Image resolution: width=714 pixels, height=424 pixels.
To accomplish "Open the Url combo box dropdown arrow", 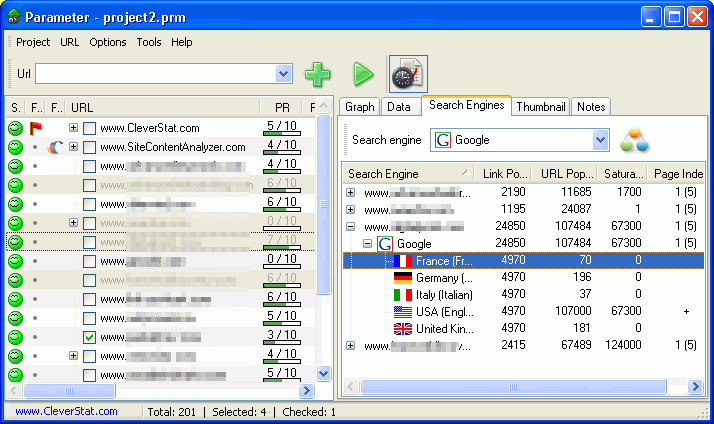I will tap(283, 74).
